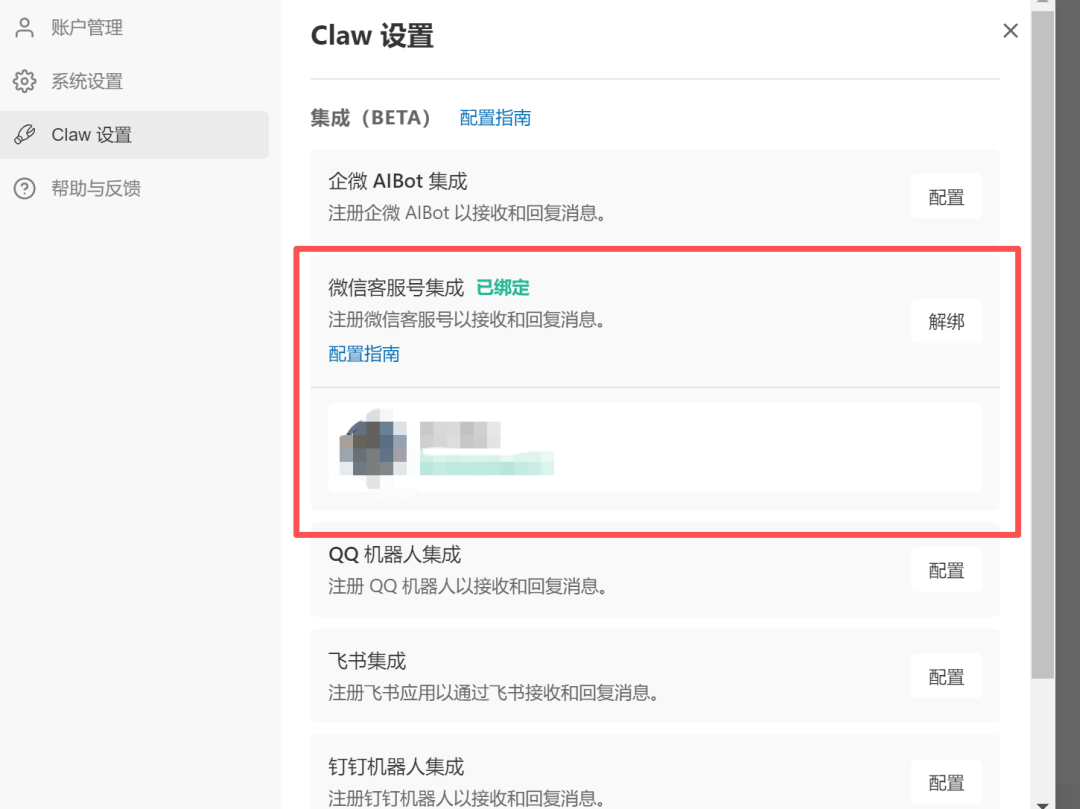Click 配置 for QQ 机器人集成
Viewport: 1080px width, 809px height.
(946, 570)
